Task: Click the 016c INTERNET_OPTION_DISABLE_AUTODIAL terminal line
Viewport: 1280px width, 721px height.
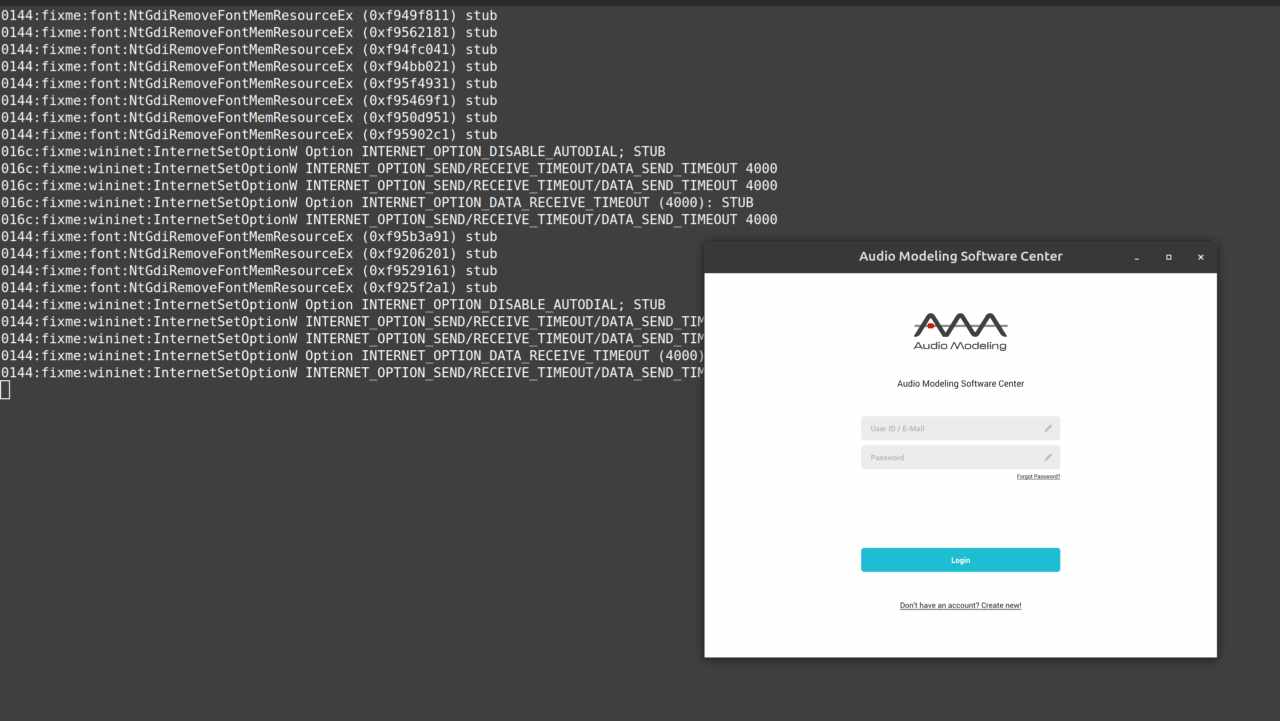Action: click(333, 152)
